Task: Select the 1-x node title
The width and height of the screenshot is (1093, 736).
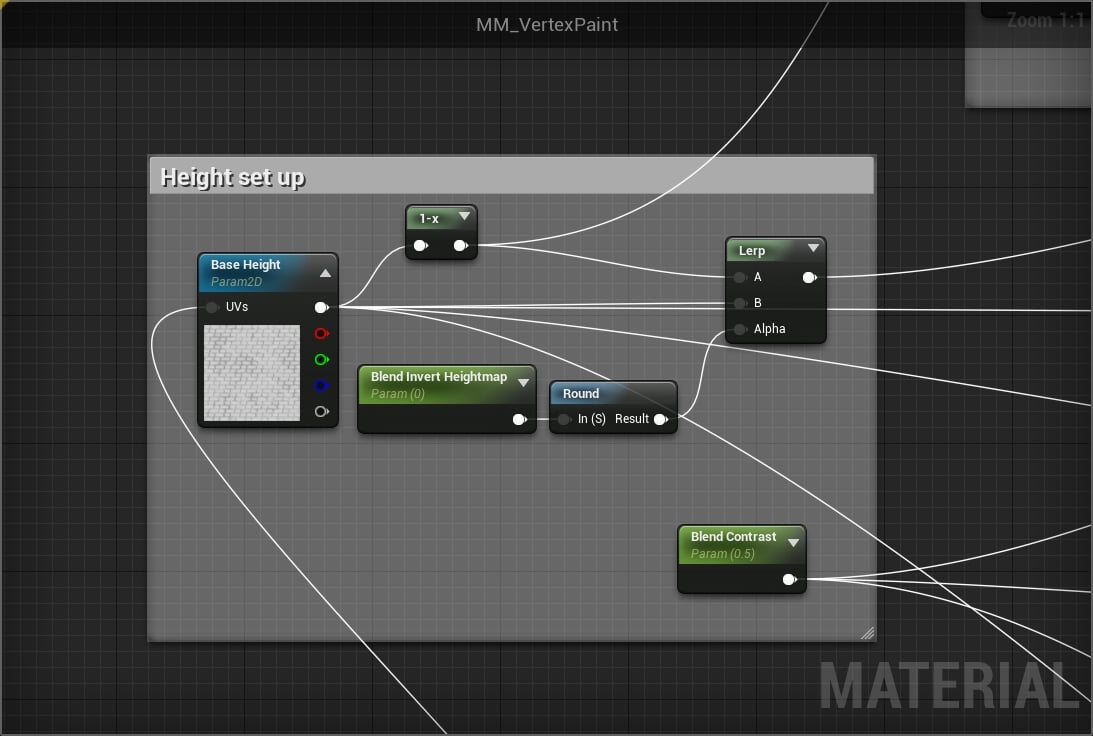Action: [x=429, y=219]
